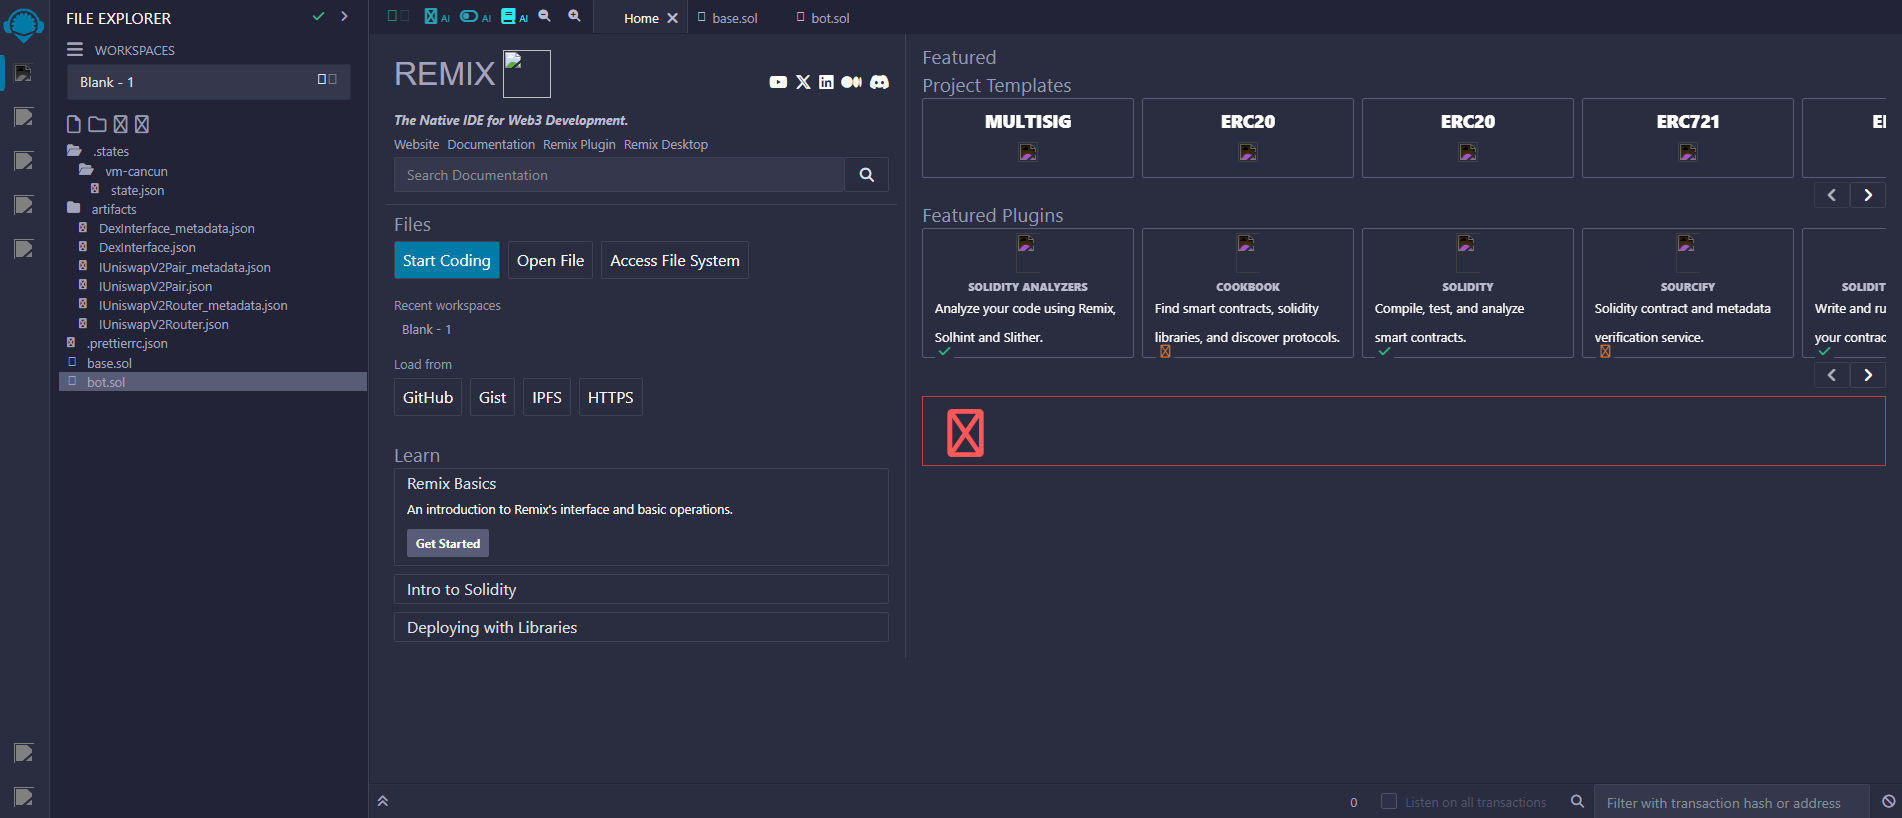
Task: Click Access File System button
Action: click(x=675, y=260)
